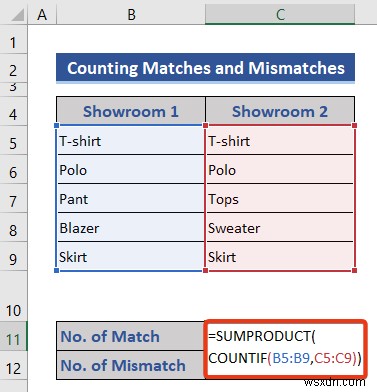Select the 'Polo' cell under Showroom 2
Image resolution: width=377 pixels, height=392 pixels.
[x=280, y=169]
